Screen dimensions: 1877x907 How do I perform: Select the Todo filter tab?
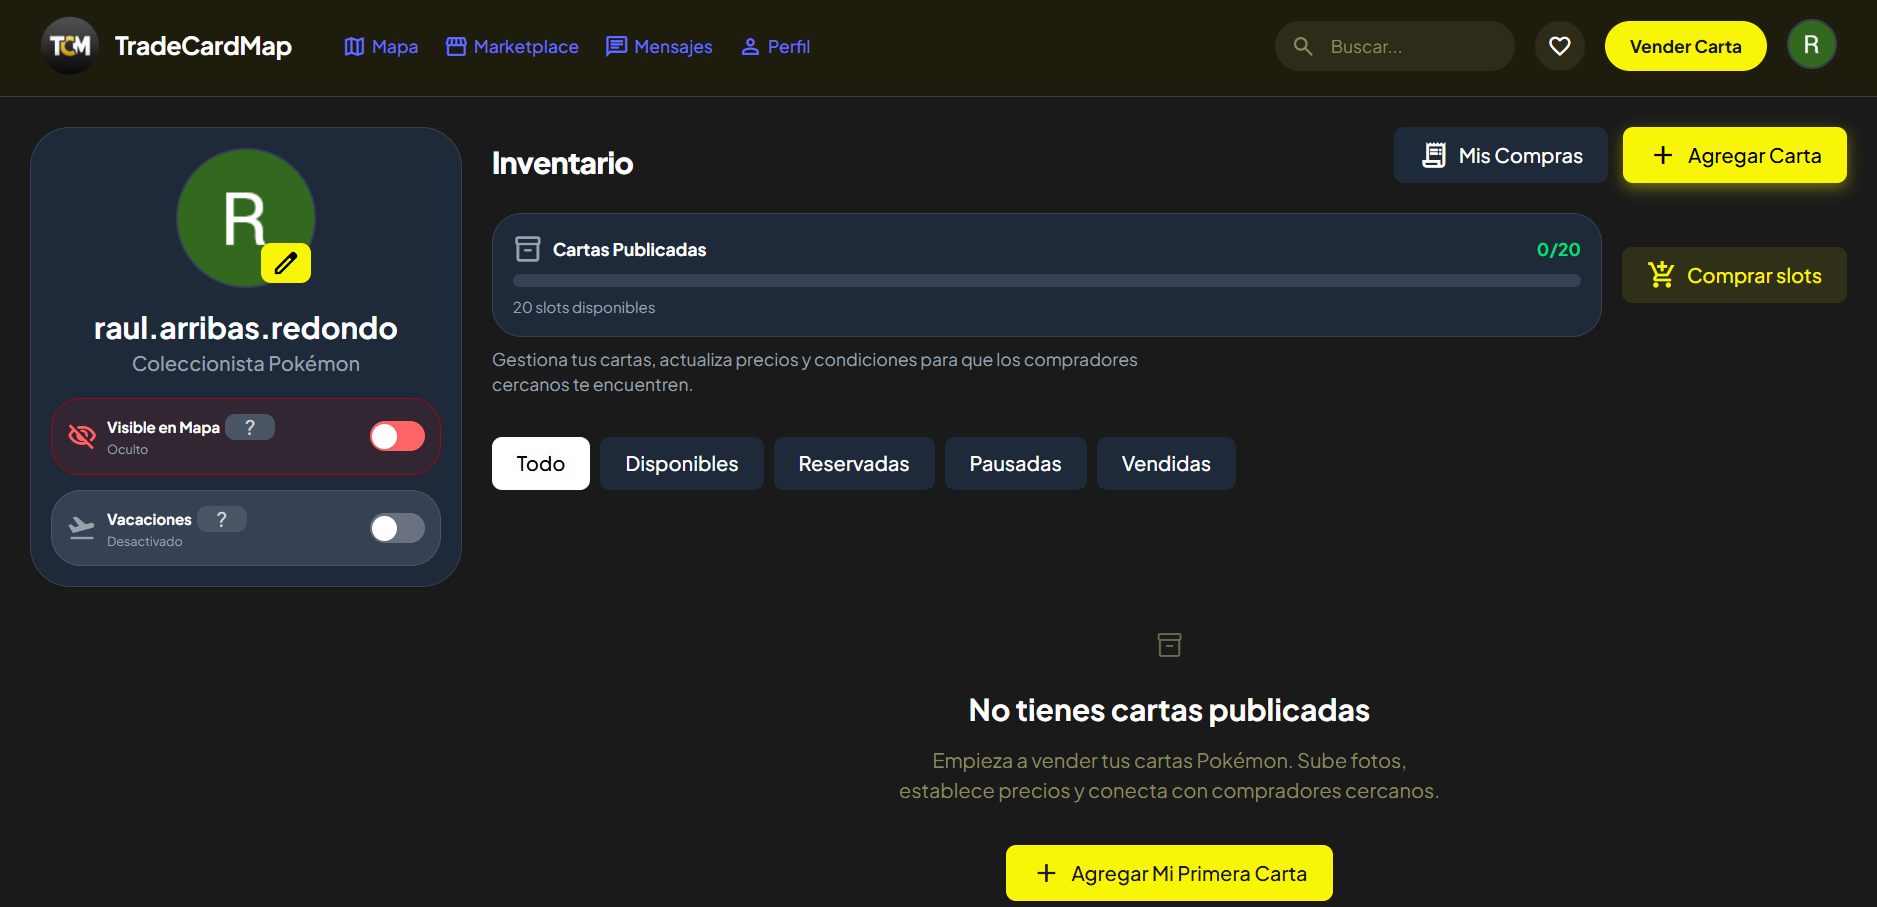[x=541, y=463]
